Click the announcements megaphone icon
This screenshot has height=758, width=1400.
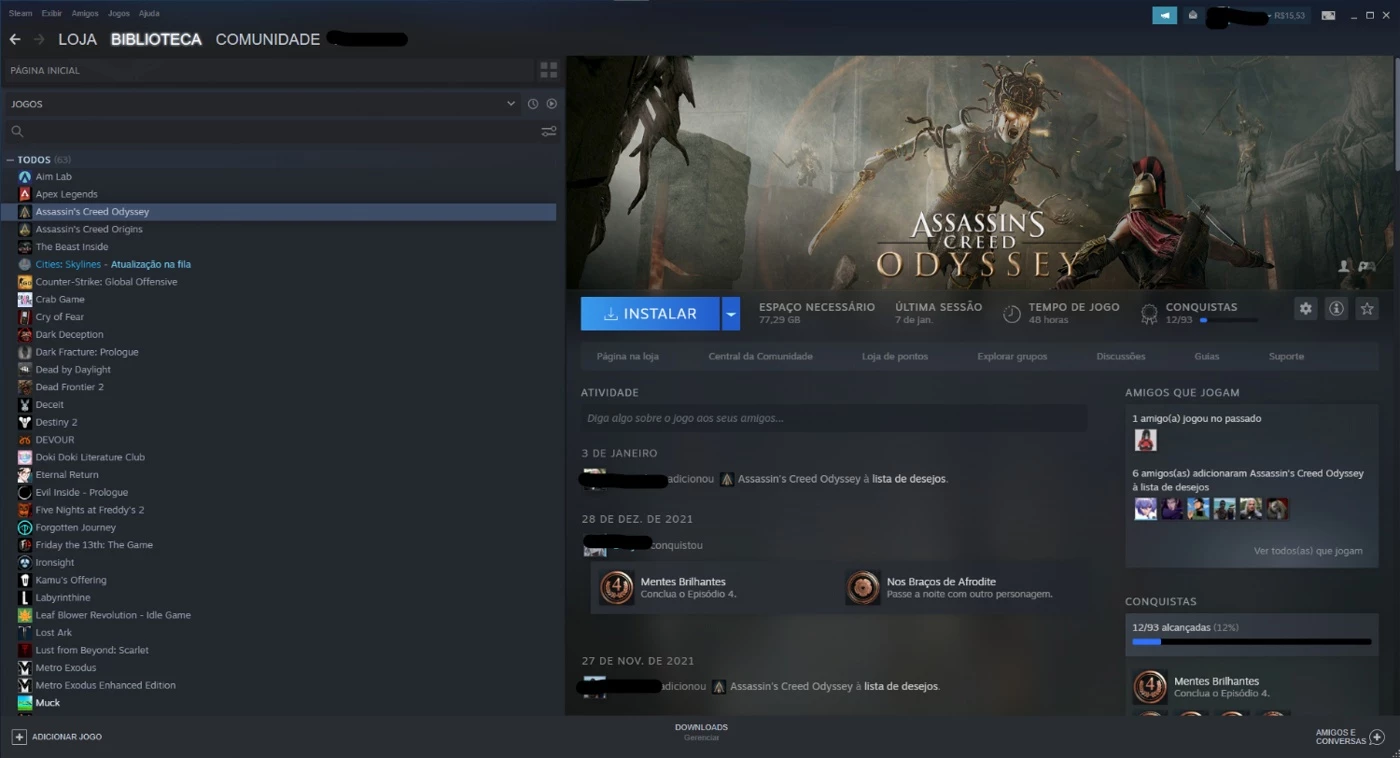tap(1164, 15)
